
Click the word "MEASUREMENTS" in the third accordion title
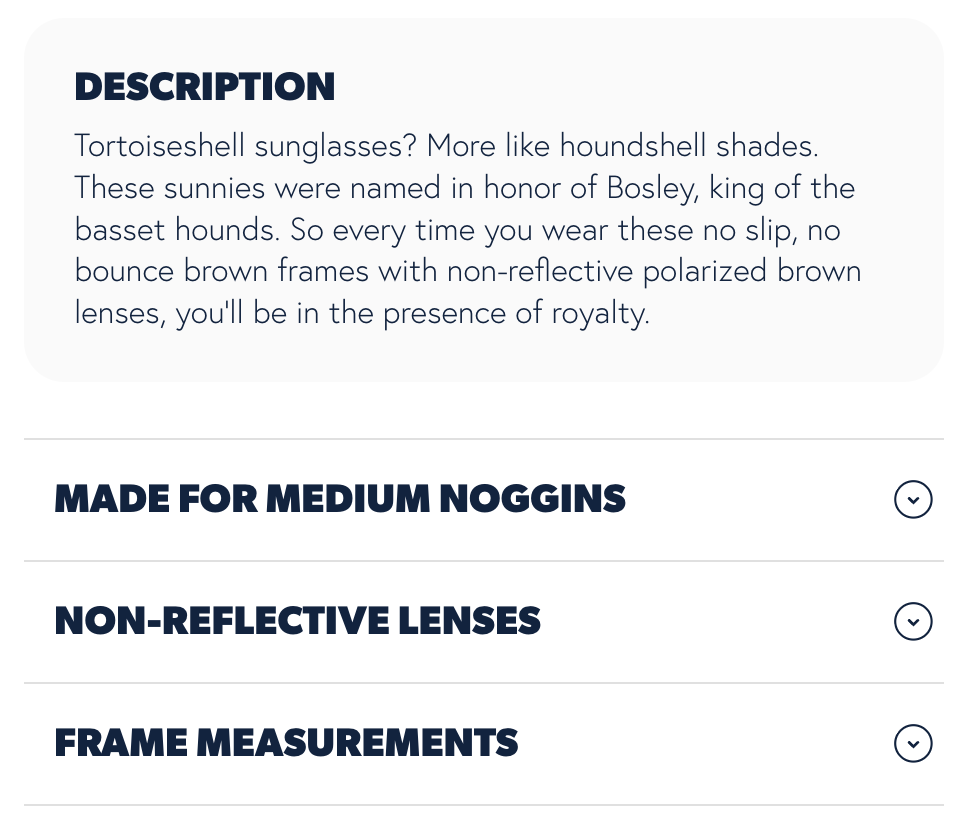357,743
